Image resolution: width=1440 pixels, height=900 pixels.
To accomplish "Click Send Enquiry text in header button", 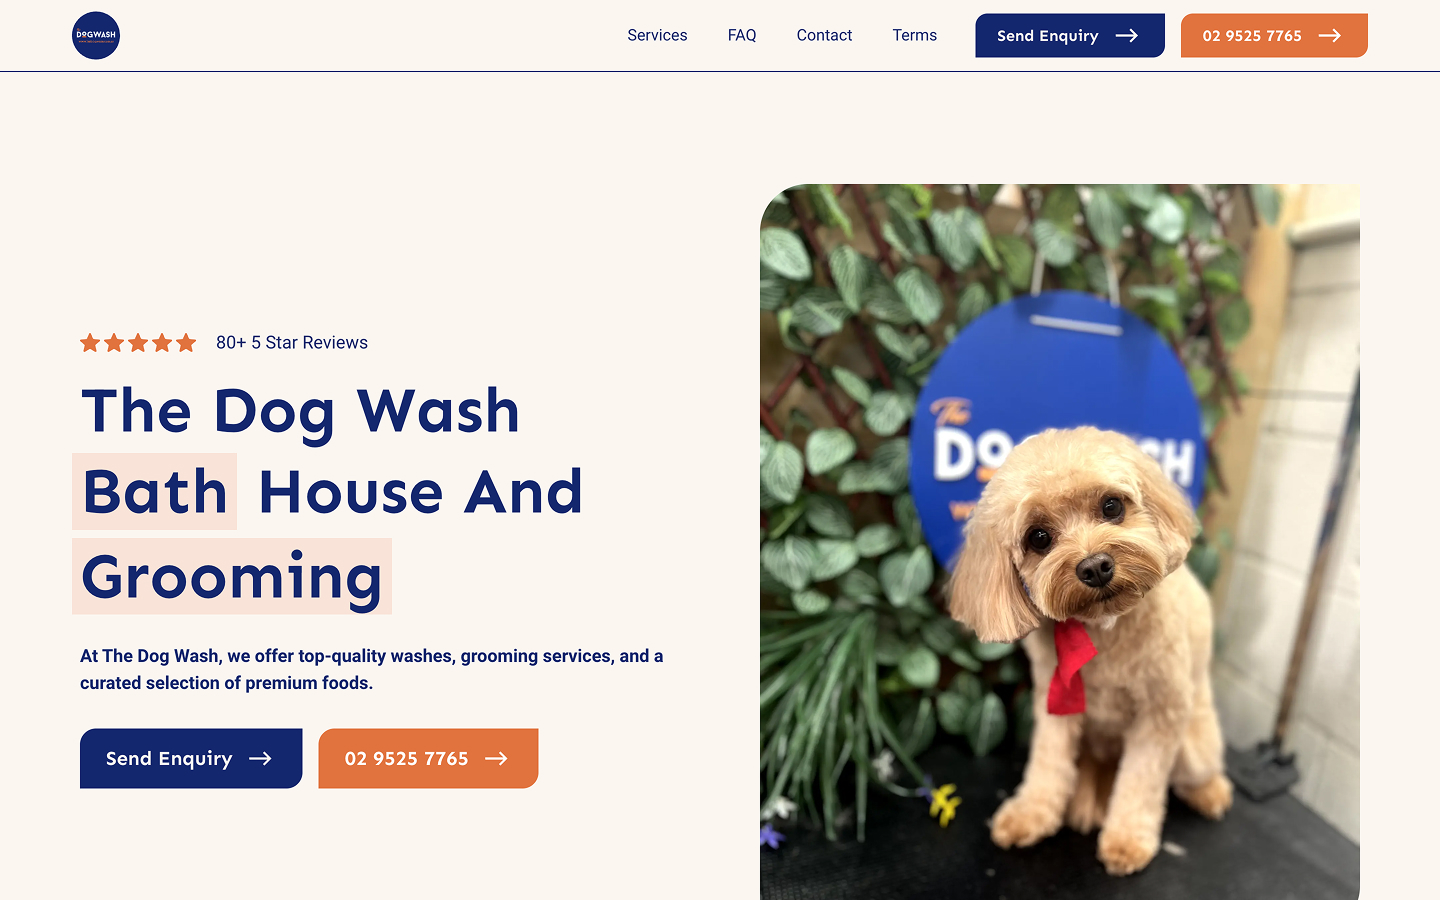I will click(x=1047, y=36).
